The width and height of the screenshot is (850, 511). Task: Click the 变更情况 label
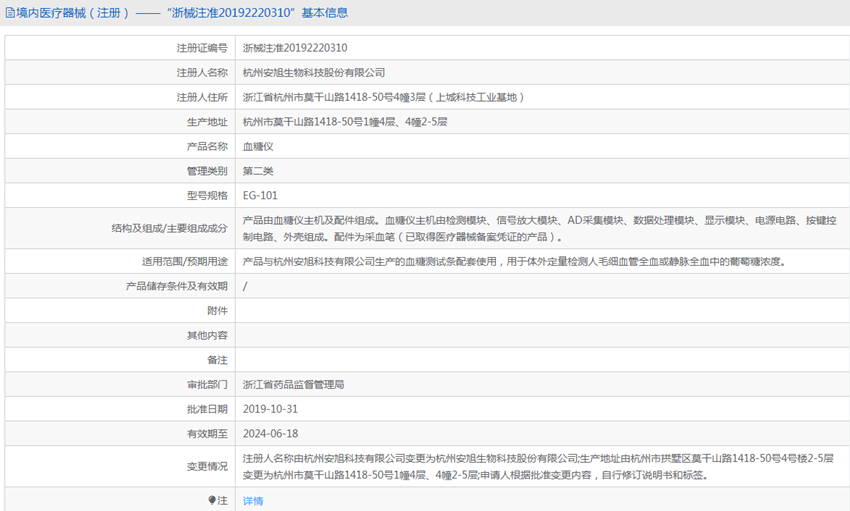pos(207,467)
